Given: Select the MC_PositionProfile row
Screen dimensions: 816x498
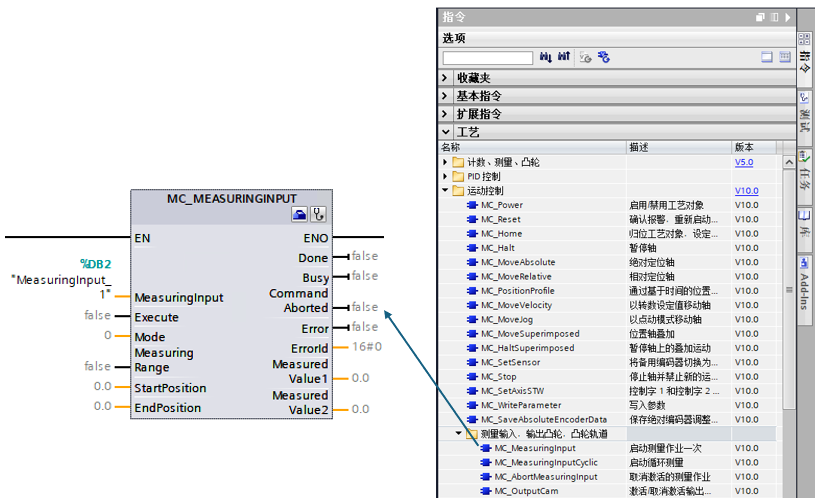Looking at the screenshot, I should (x=607, y=291).
